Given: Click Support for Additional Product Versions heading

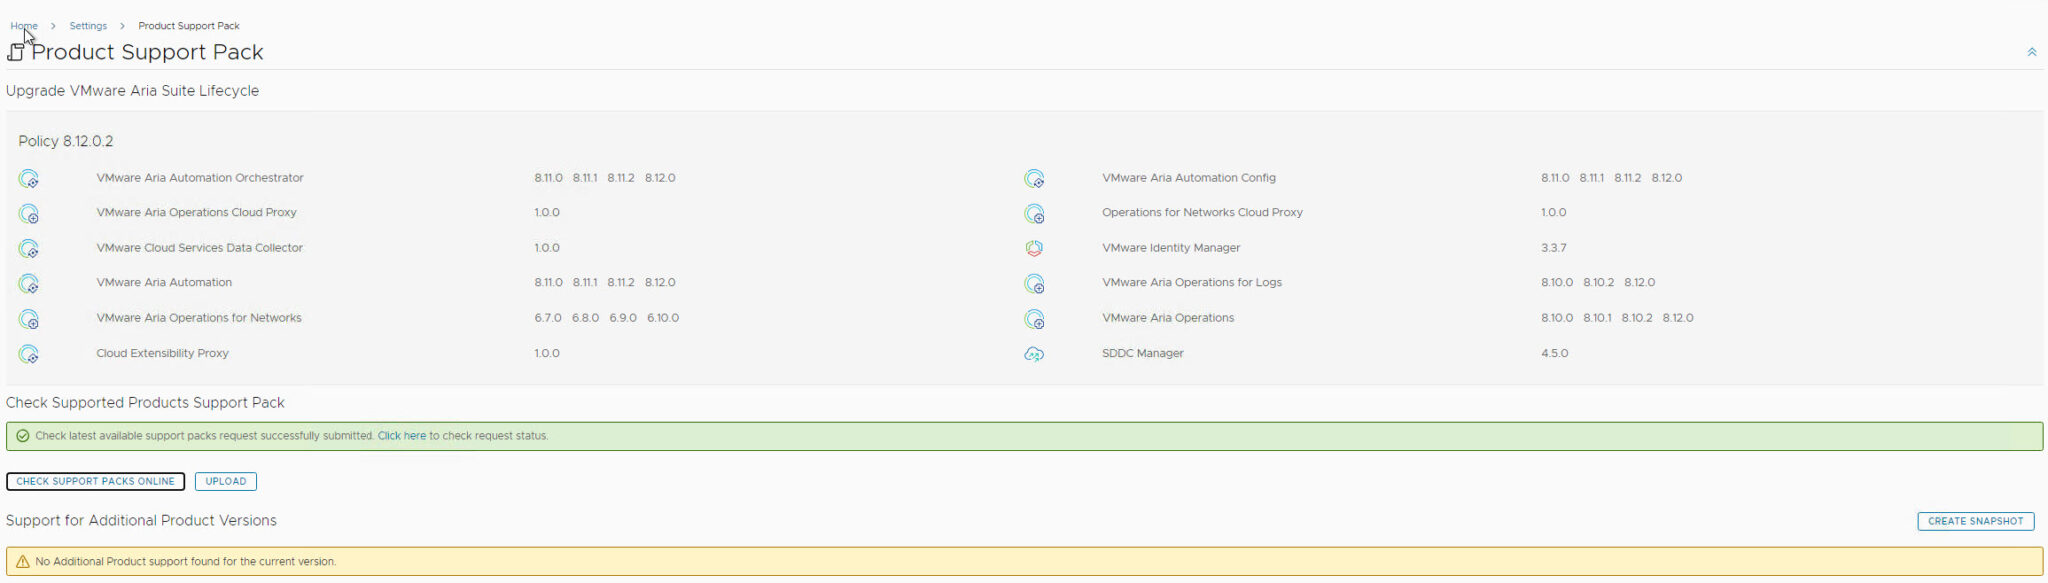Looking at the screenshot, I should [x=141, y=521].
